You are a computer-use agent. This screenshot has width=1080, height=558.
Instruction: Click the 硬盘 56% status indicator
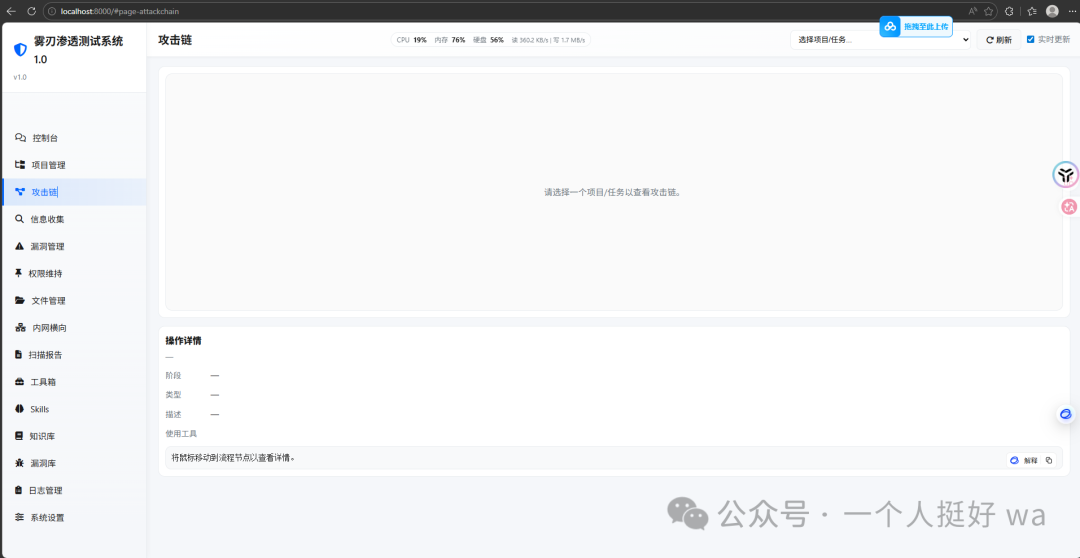tap(488, 40)
